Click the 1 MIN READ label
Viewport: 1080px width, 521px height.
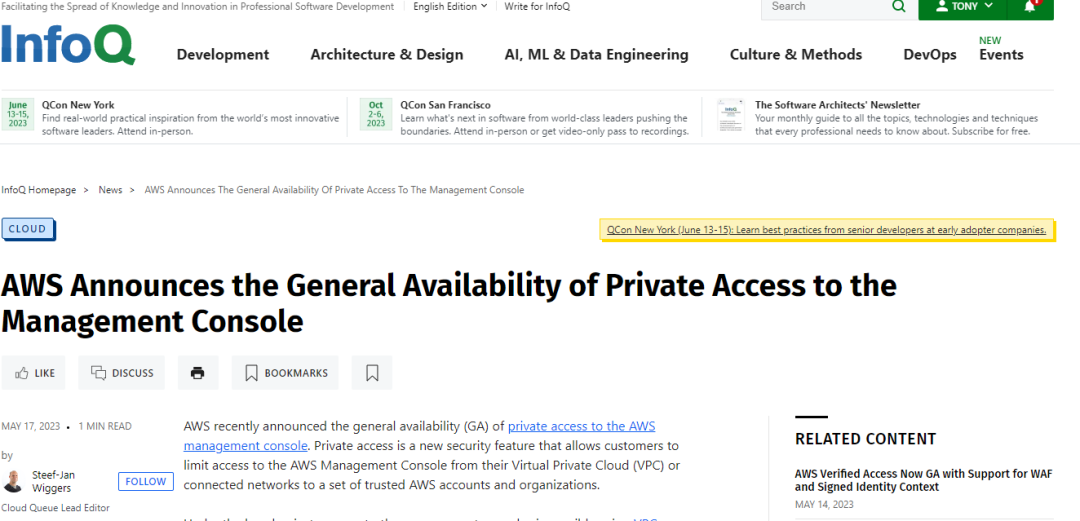[105, 426]
